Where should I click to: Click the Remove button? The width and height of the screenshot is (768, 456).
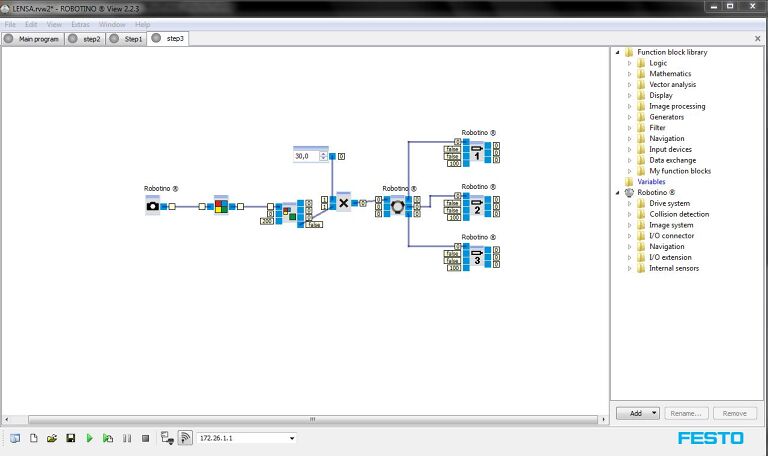[x=735, y=413]
